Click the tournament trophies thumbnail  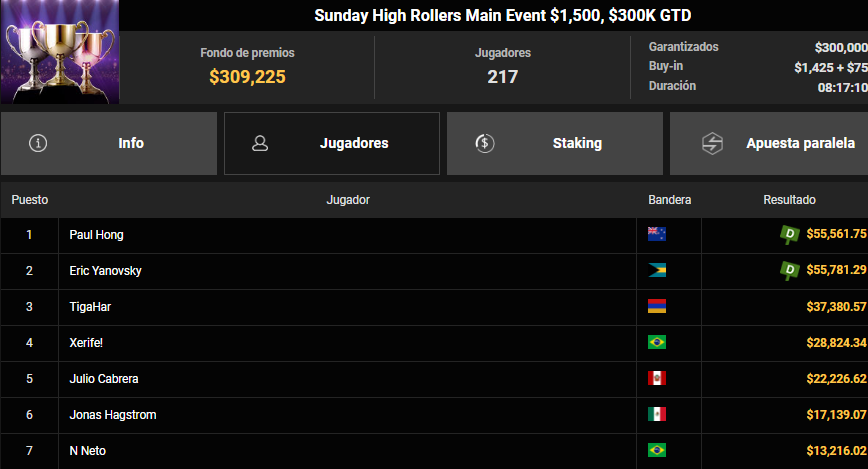[x=60, y=52]
